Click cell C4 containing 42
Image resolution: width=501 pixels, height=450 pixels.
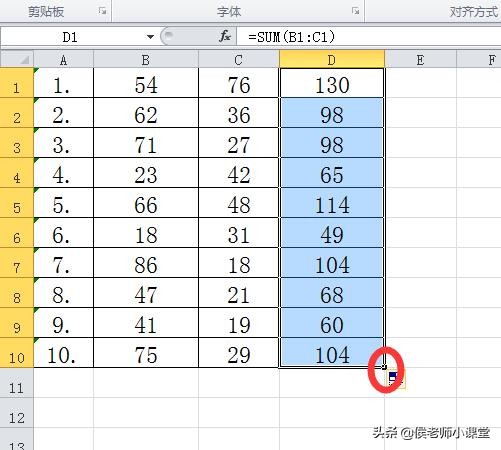(x=239, y=173)
